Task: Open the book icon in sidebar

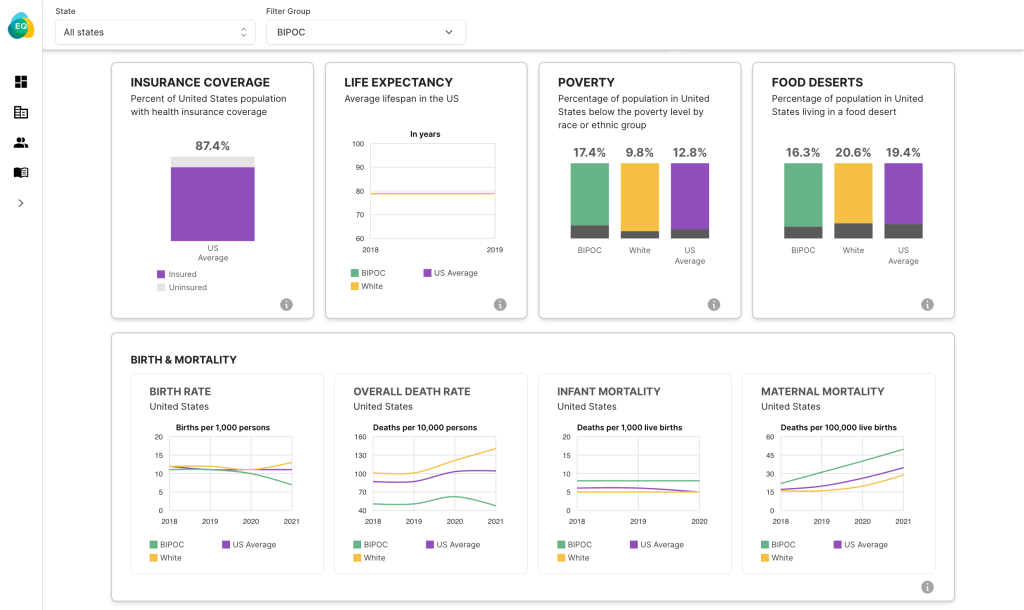Action: tap(21, 173)
